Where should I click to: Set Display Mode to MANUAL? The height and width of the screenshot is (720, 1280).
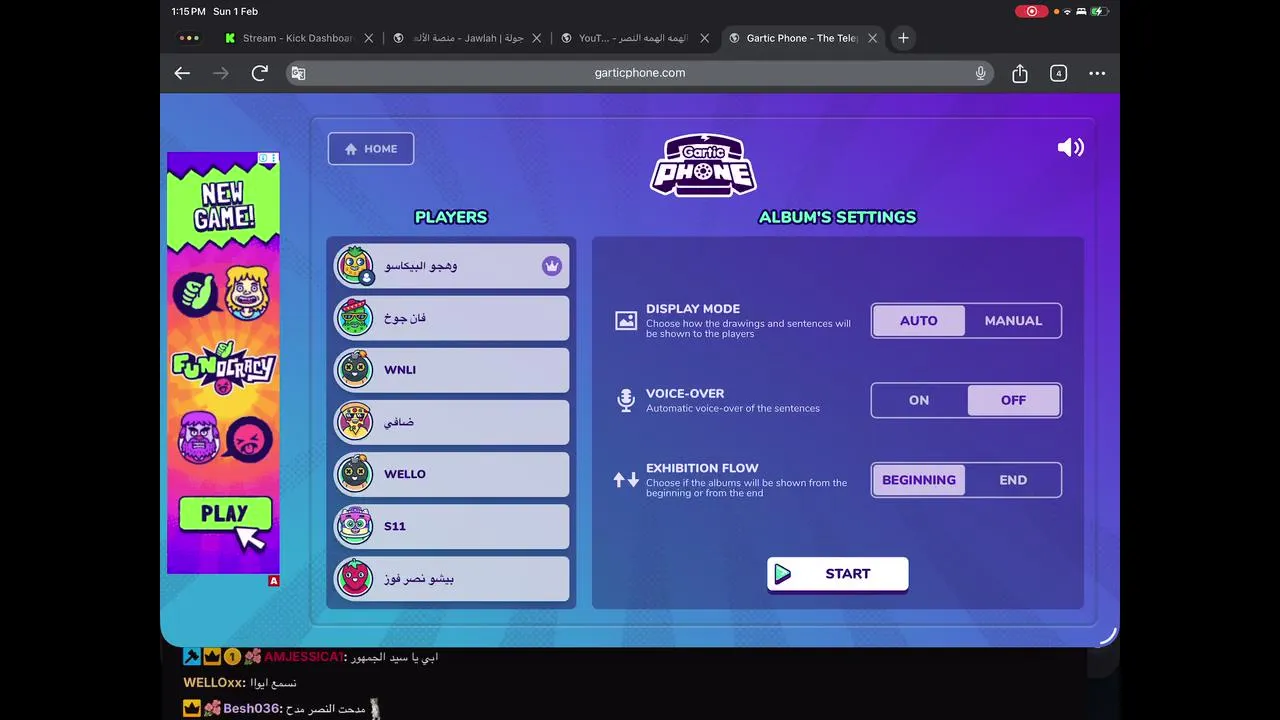click(x=1013, y=321)
